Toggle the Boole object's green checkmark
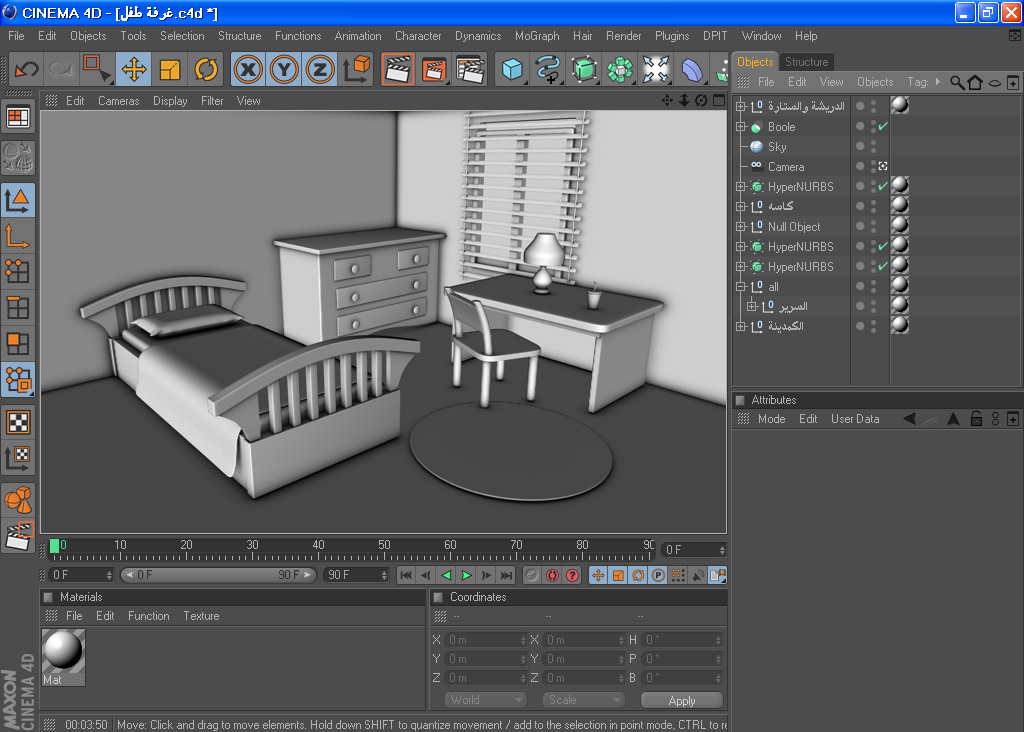Viewport: 1024px width, 732px height. pyautogui.click(x=883, y=126)
